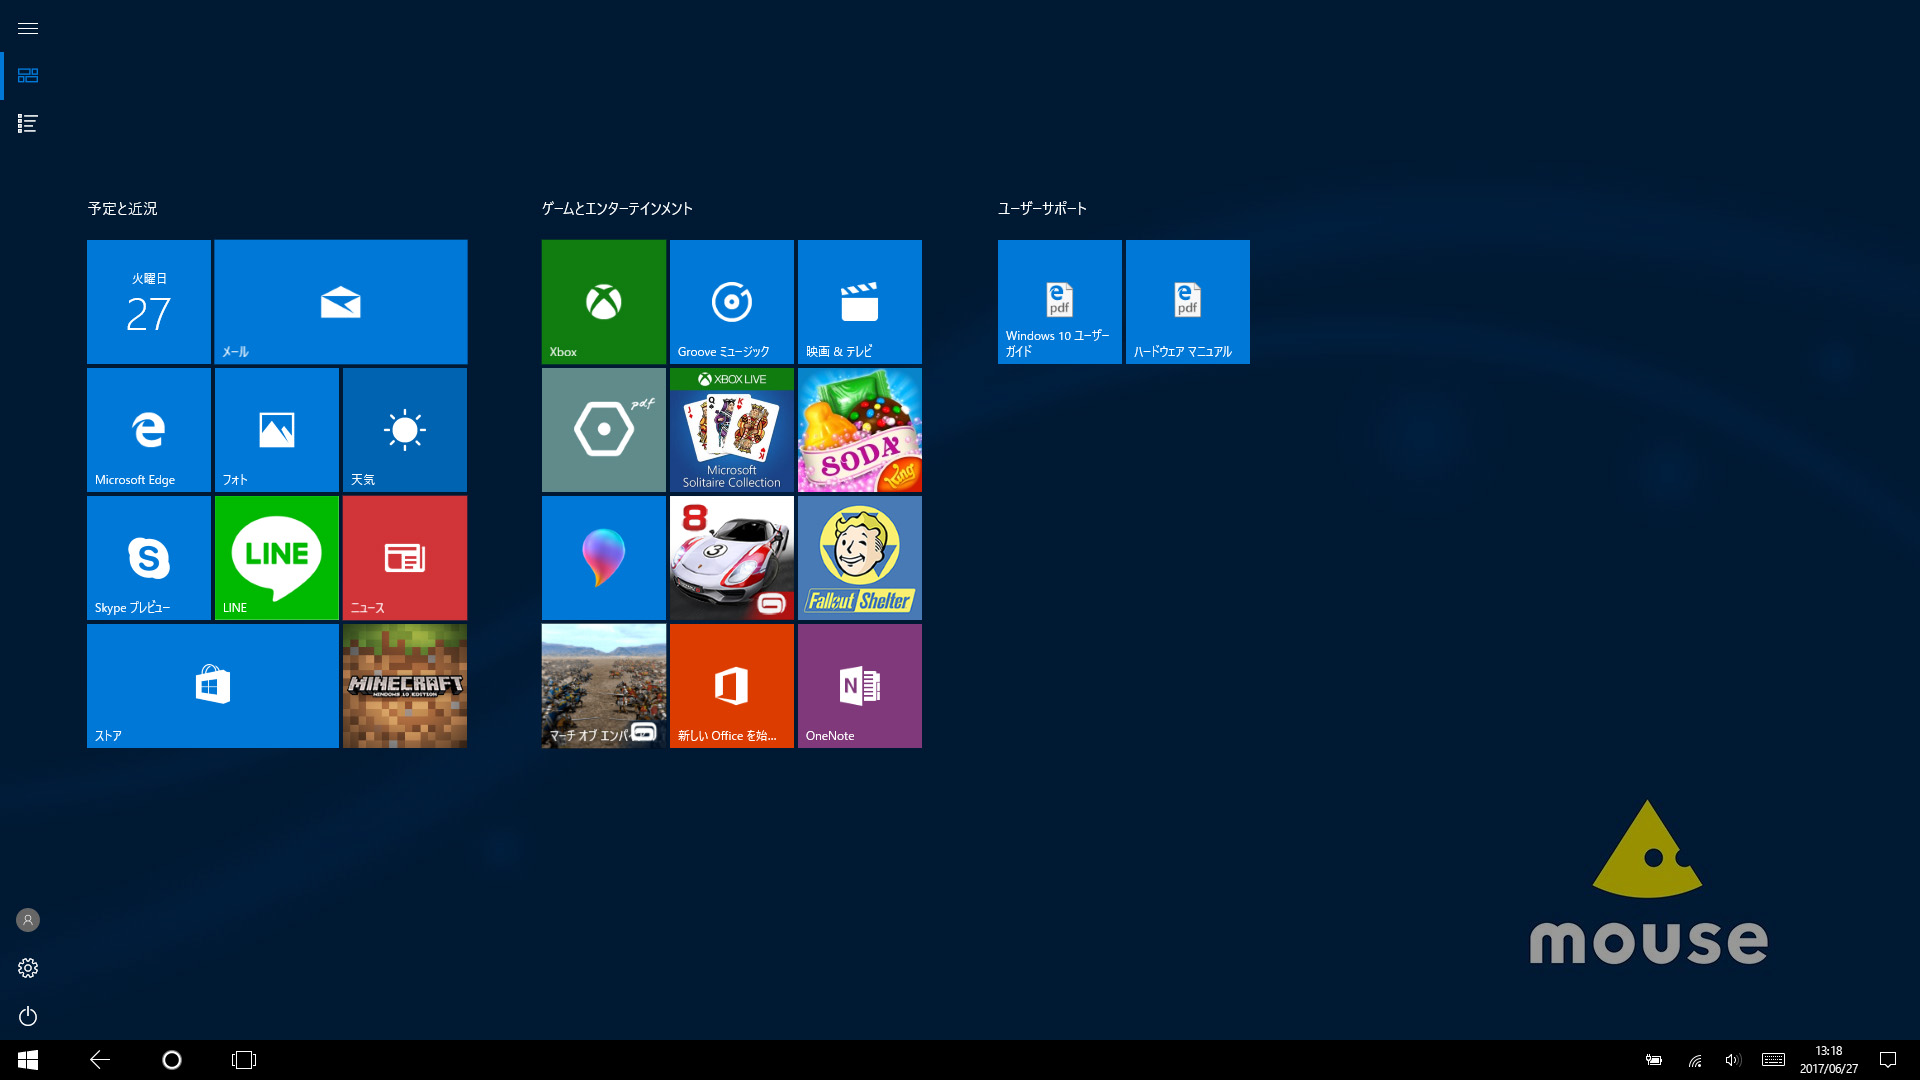The width and height of the screenshot is (1920, 1080).
Task: Open the 映画 & テレビ app
Action: pos(858,300)
